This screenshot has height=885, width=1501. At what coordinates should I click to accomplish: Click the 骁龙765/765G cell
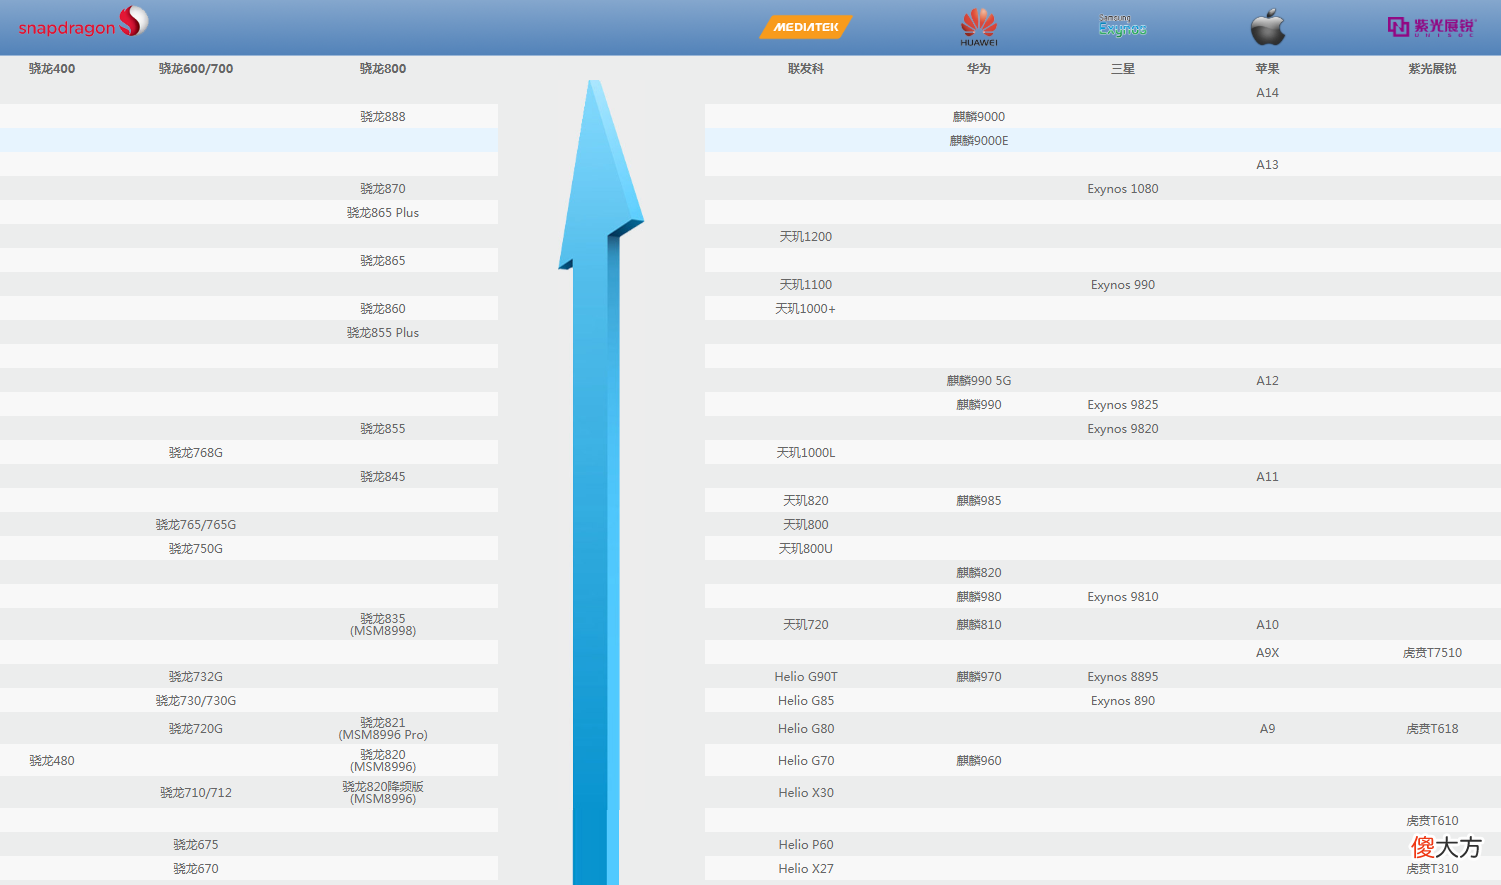[x=196, y=525]
